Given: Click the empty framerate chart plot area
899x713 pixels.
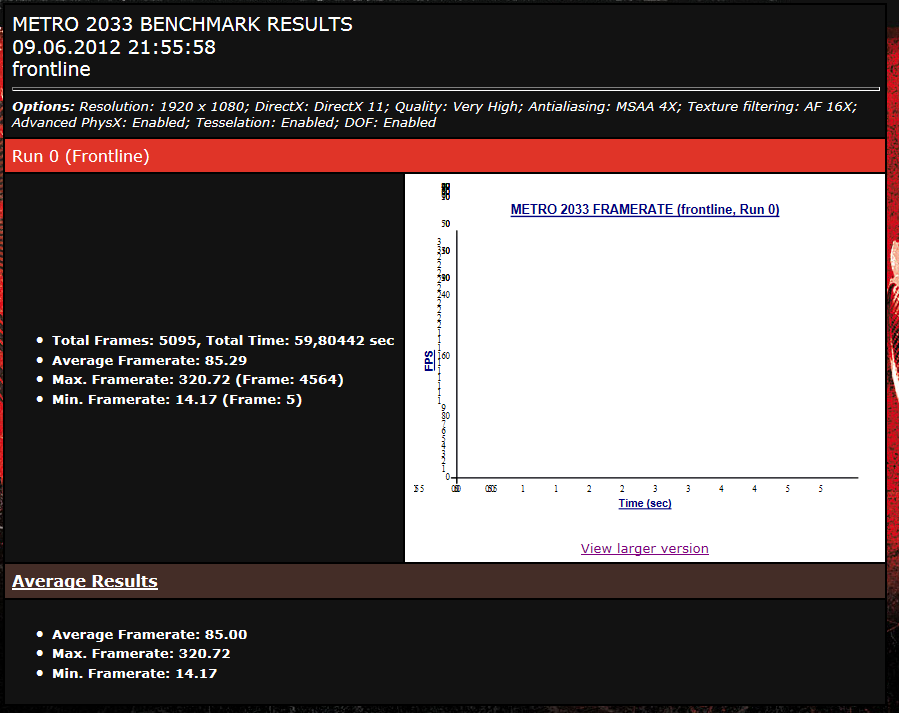Looking at the screenshot, I should pos(650,350).
